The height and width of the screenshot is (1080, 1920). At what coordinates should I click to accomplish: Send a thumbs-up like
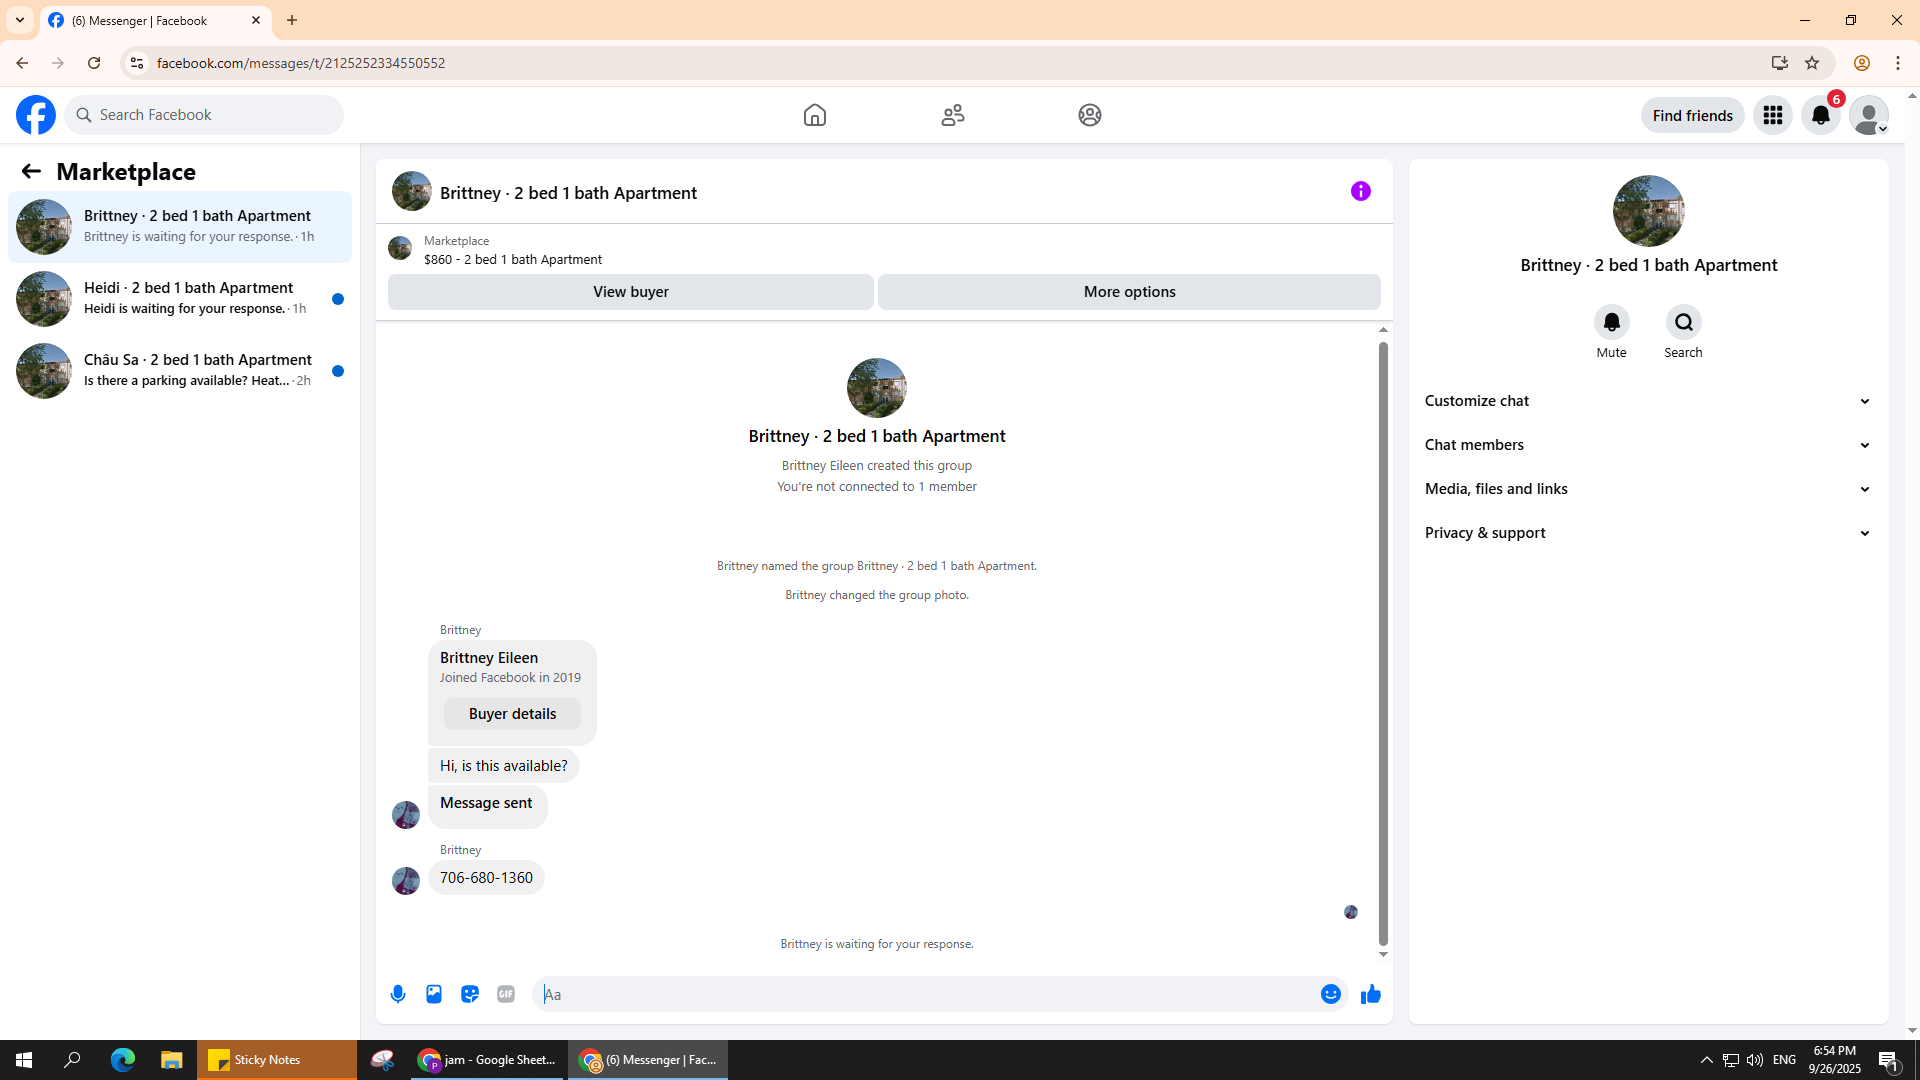[x=1370, y=994]
